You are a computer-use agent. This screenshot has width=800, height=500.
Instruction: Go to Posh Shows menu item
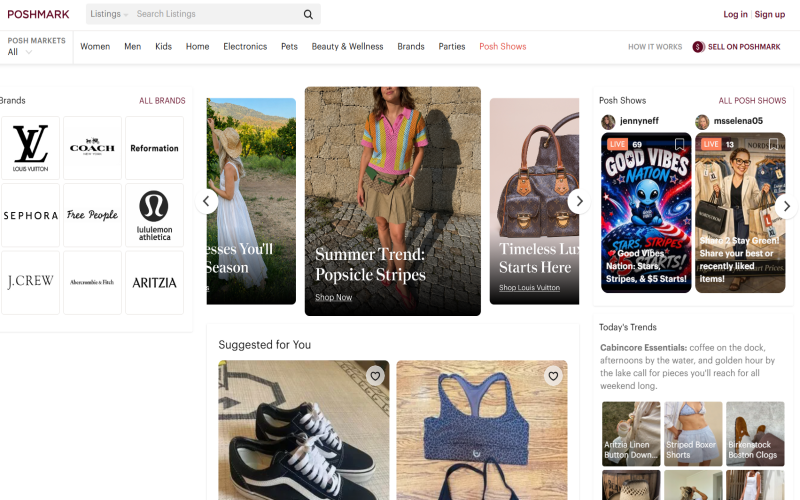(x=503, y=46)
